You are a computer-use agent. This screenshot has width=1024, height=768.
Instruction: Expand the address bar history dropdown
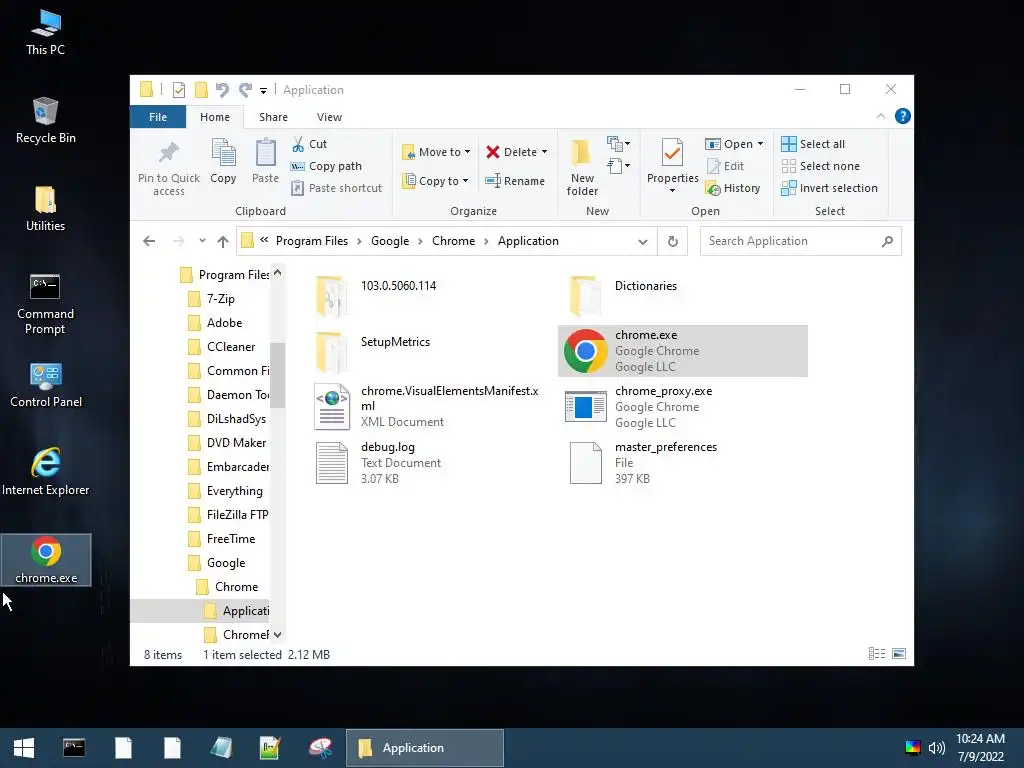click(643, 242)
